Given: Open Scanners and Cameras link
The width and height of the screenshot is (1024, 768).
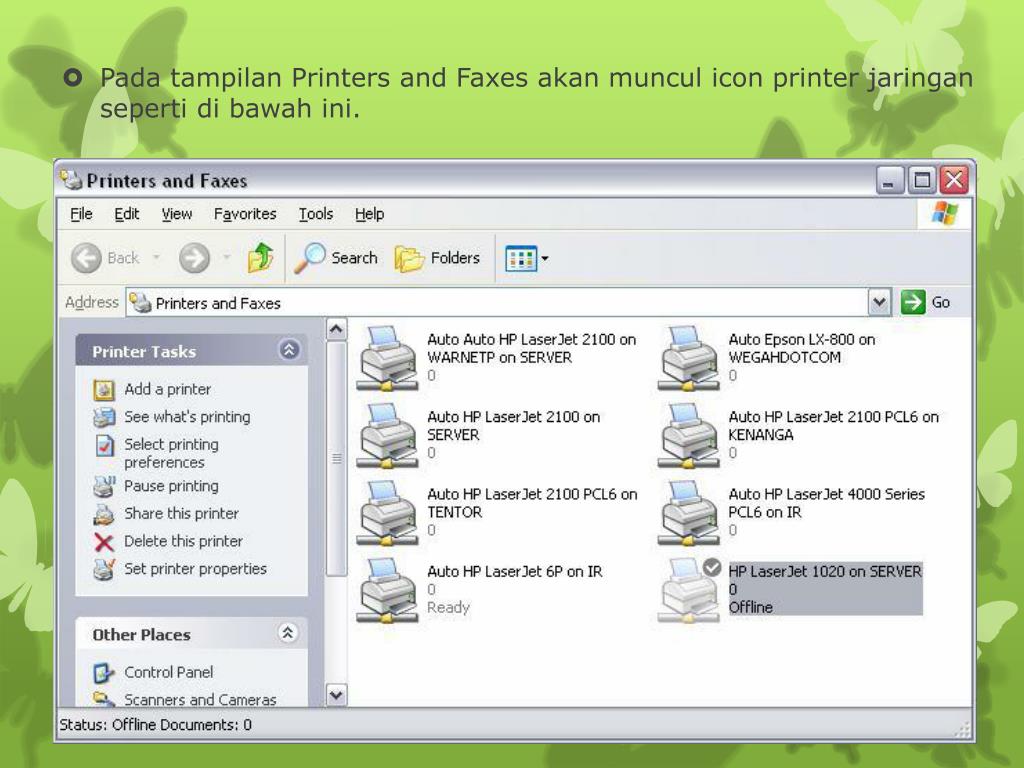Looking at the screenshot, I should (200, 699).
